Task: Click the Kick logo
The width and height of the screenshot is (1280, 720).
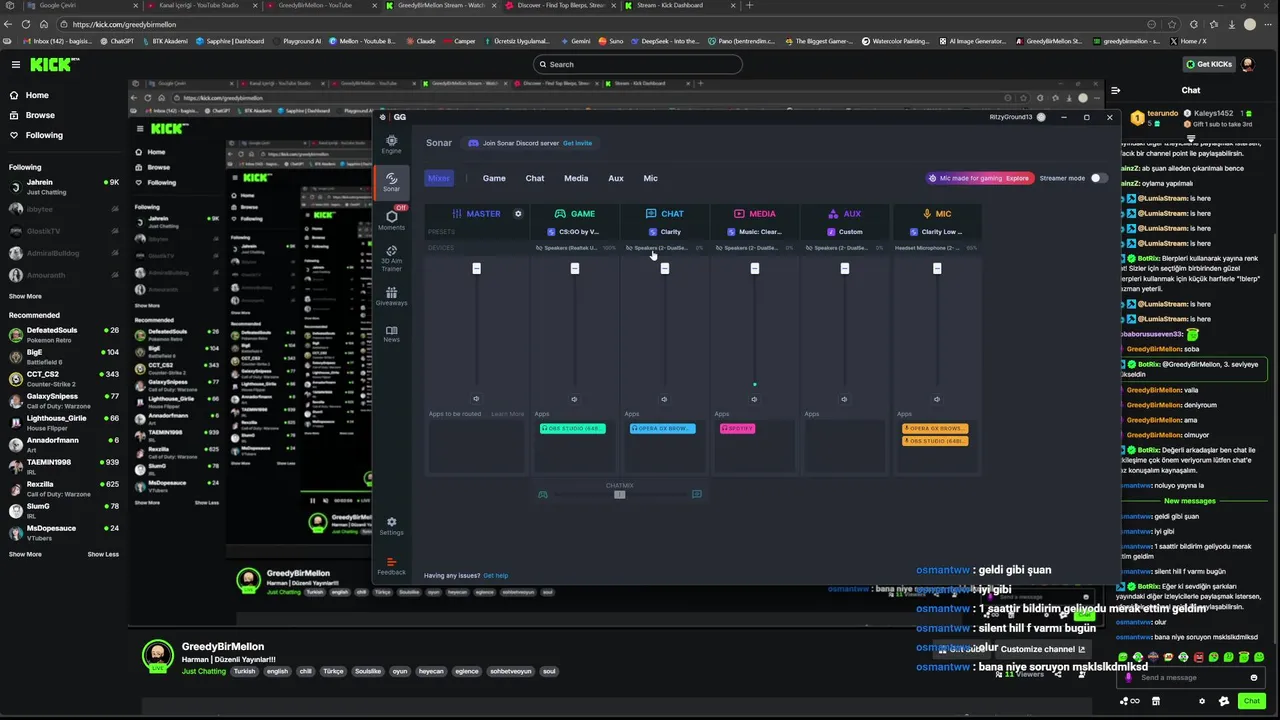Action: point(50,64)
